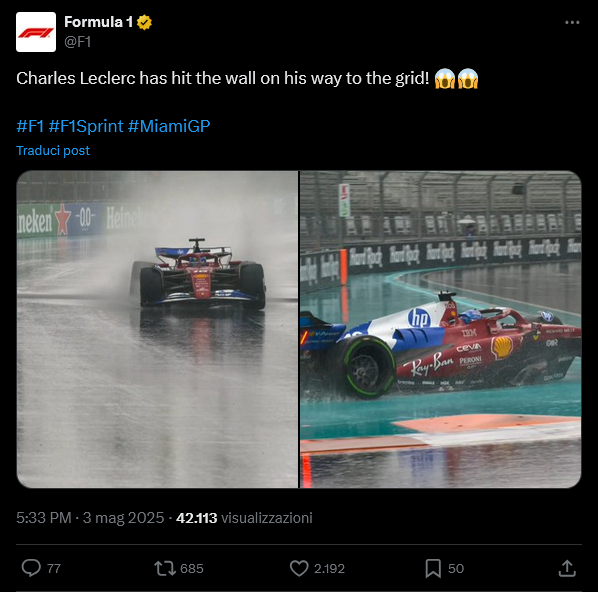The image size is (598, 592).
Task: Open the 2.192 likes count
Action: click(330, 569)
